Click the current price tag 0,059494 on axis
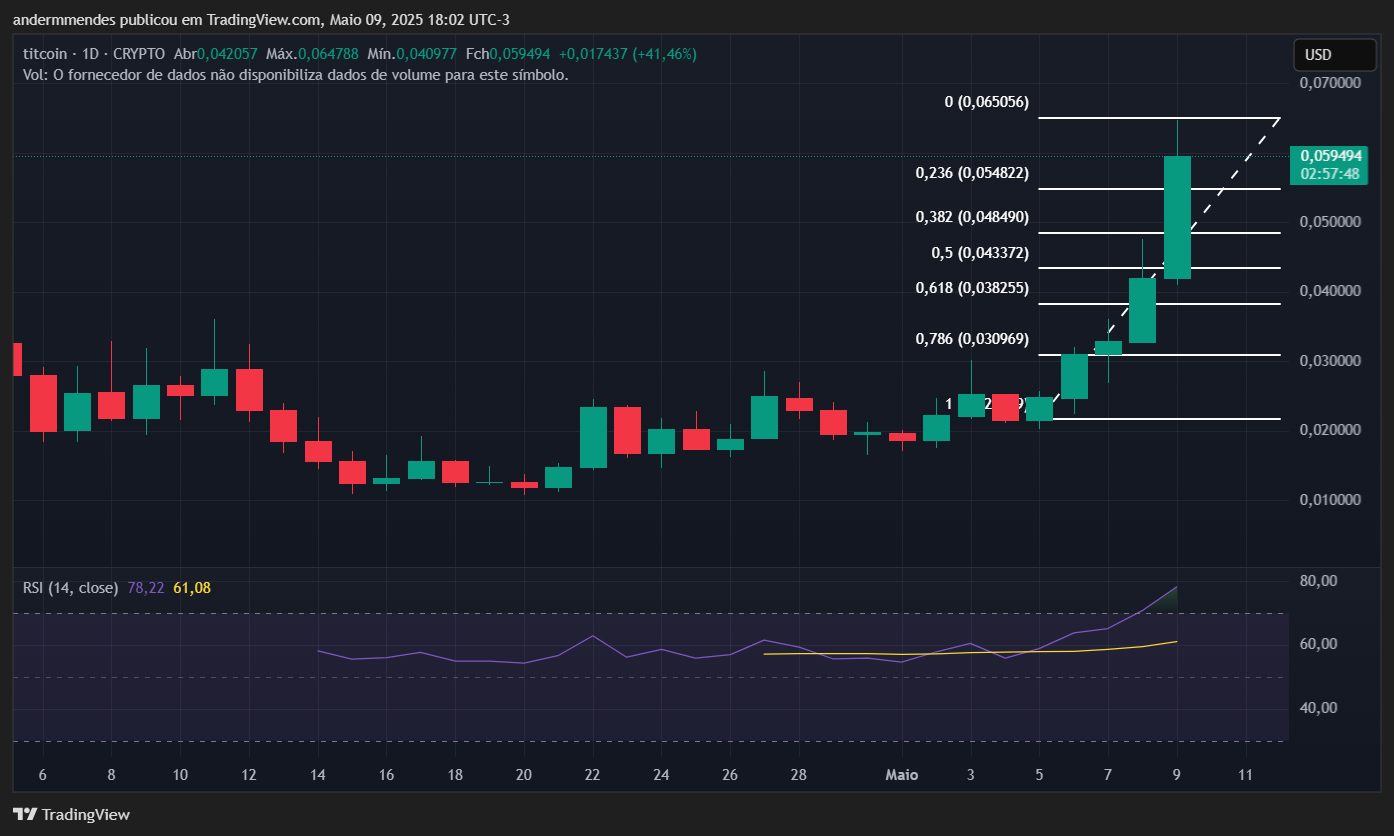Screen dimensions: 1394x836 point(1331,156)
